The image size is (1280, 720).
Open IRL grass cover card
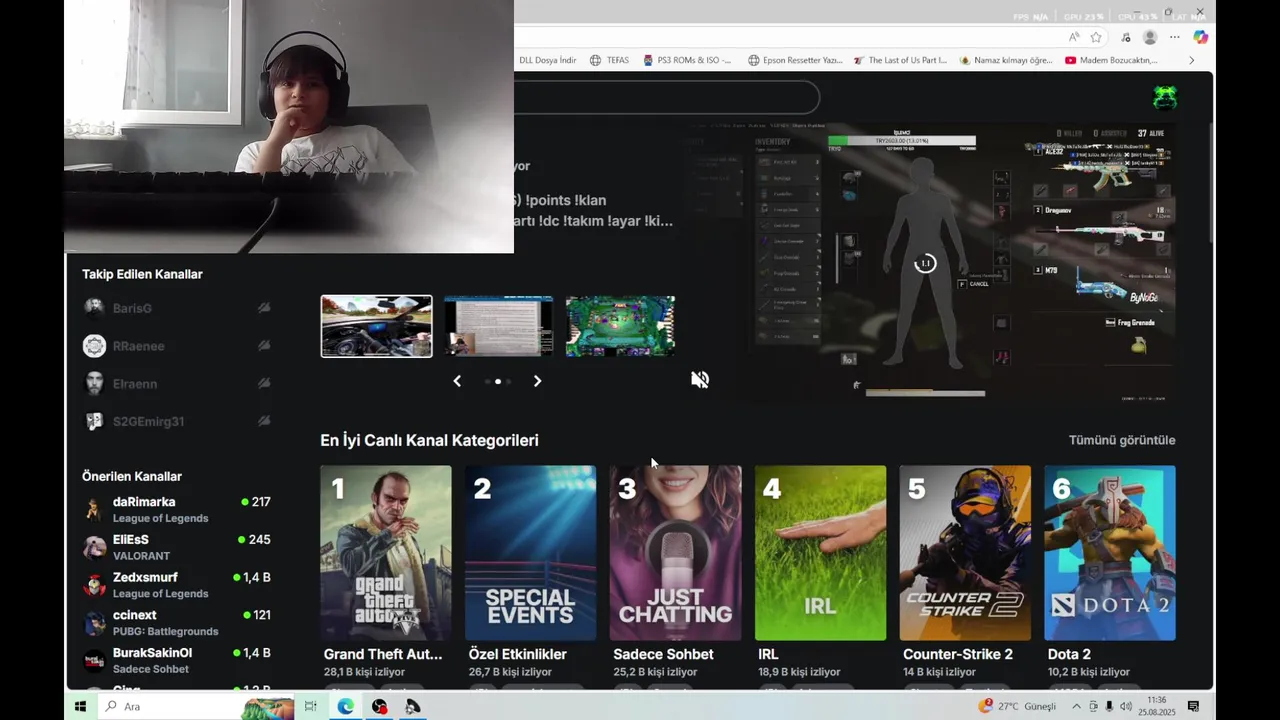[x=821, y=553]
